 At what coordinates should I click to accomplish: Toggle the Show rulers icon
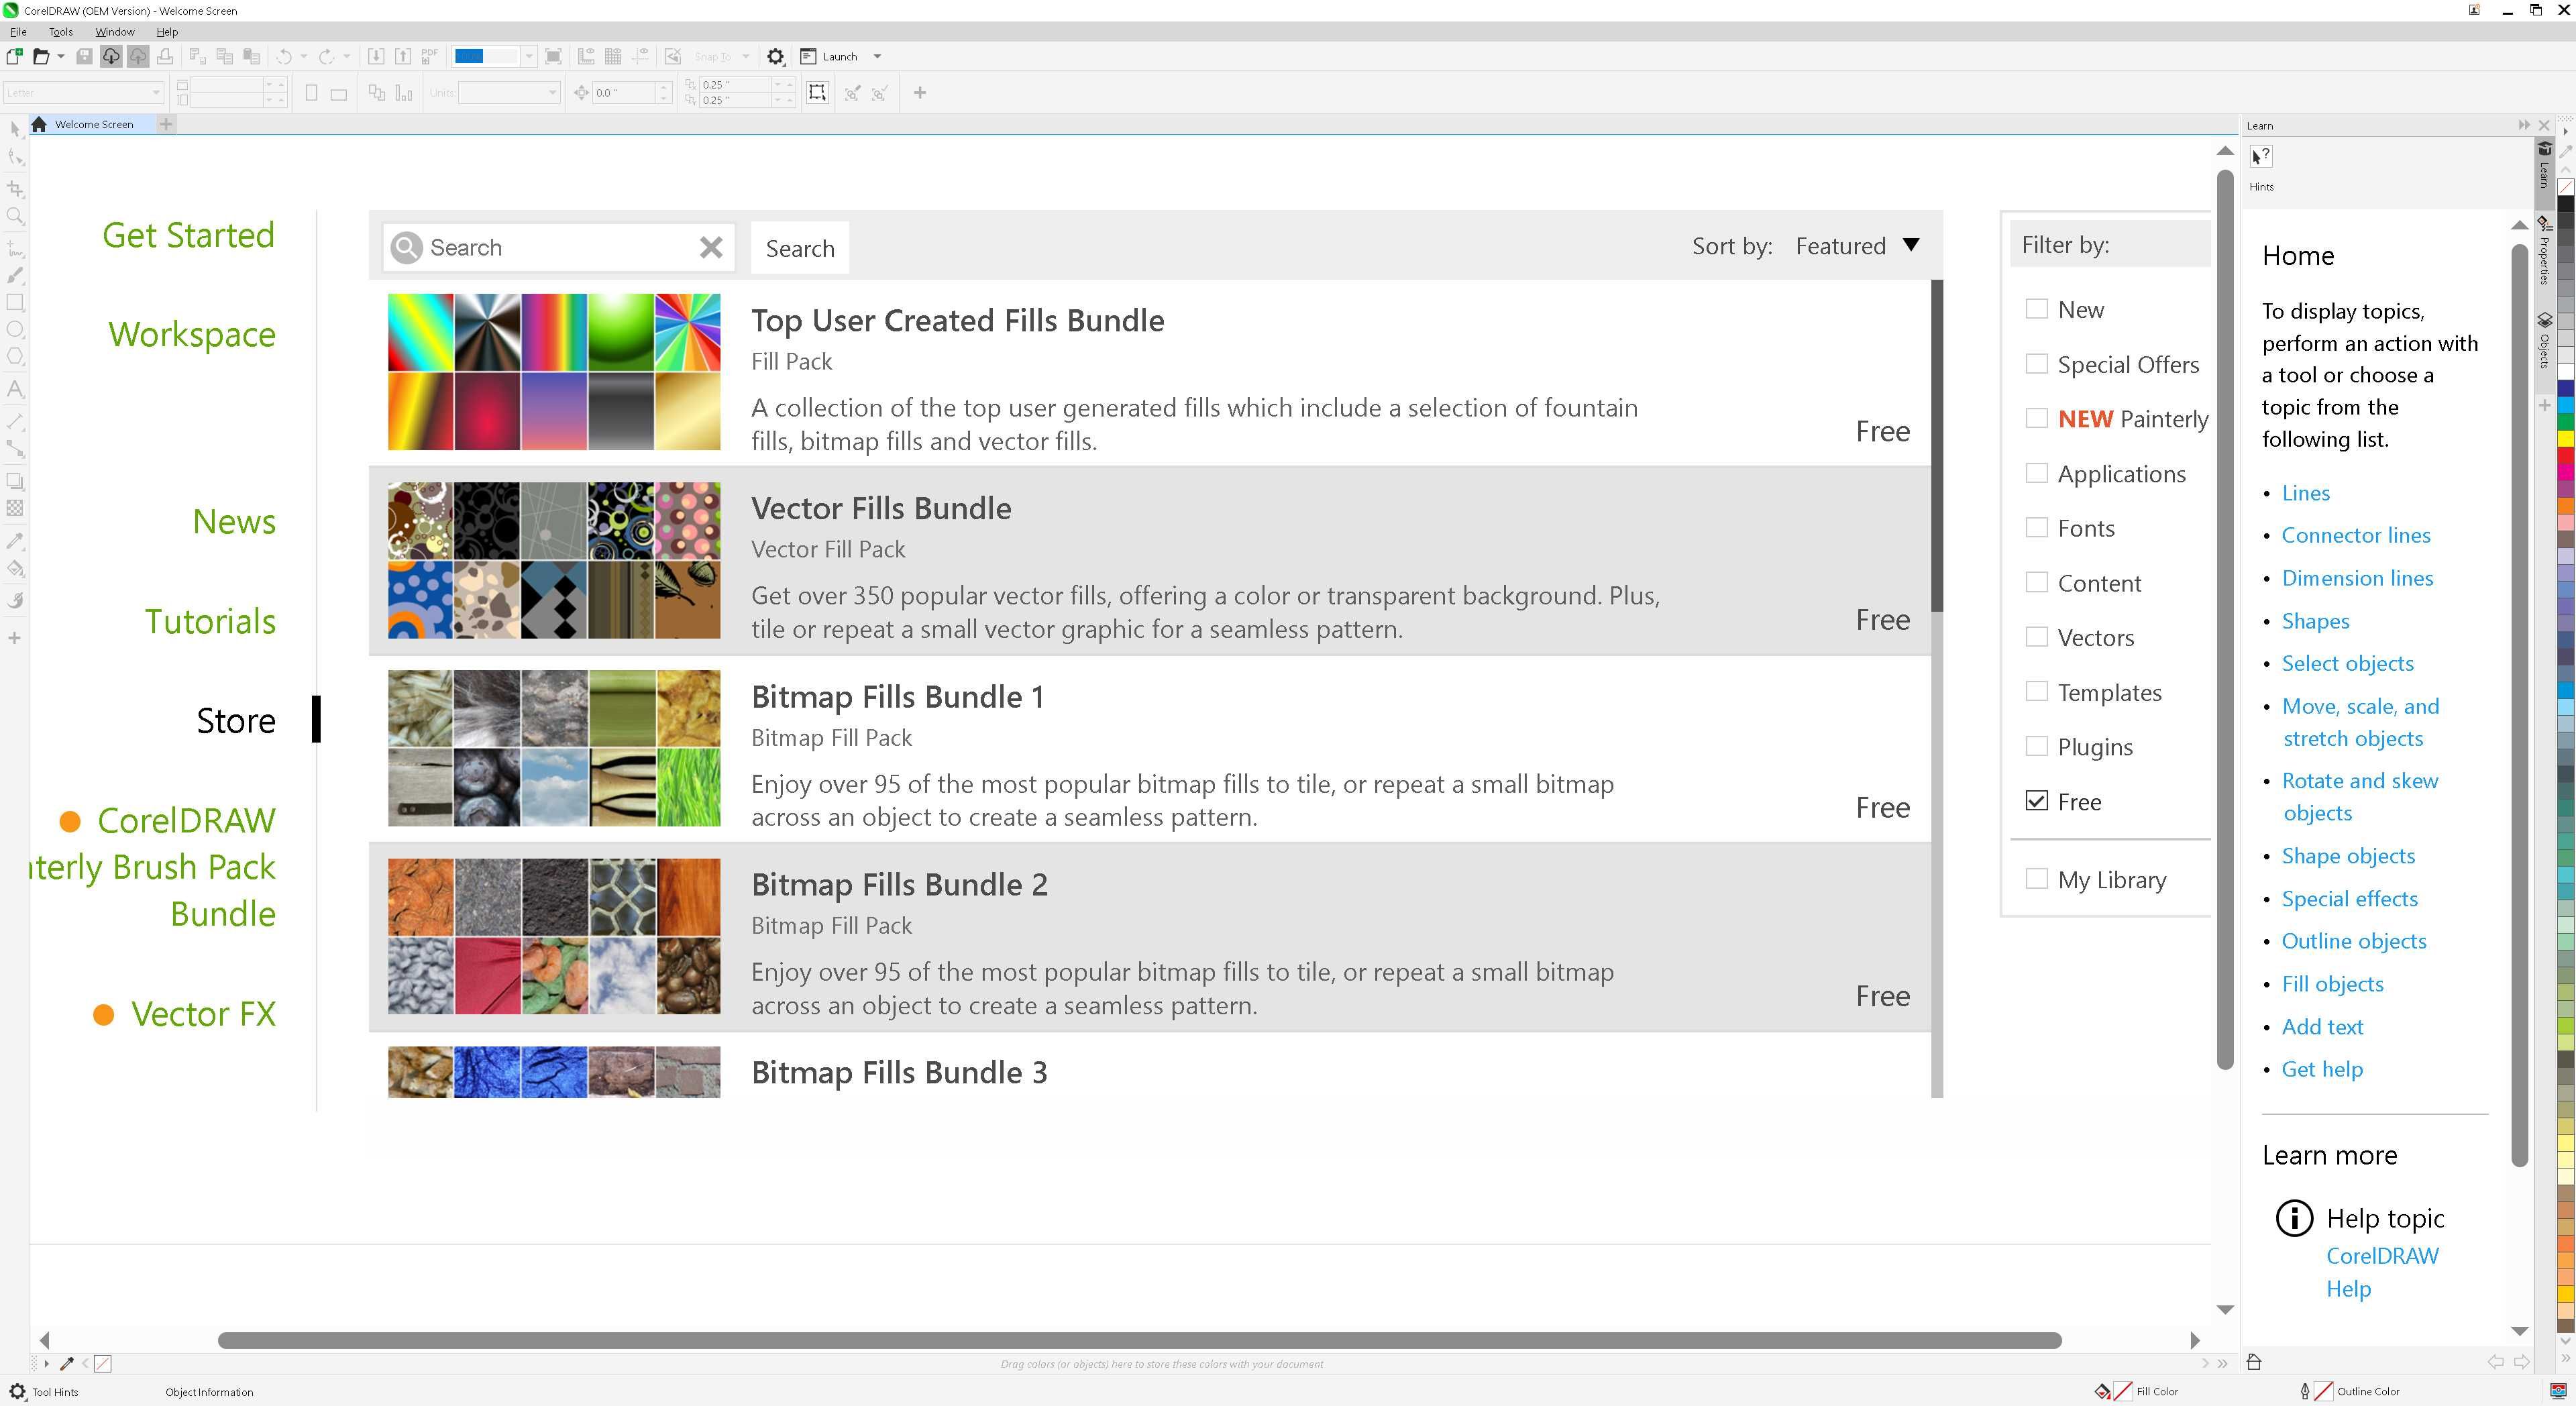click(x=586, y=57)
